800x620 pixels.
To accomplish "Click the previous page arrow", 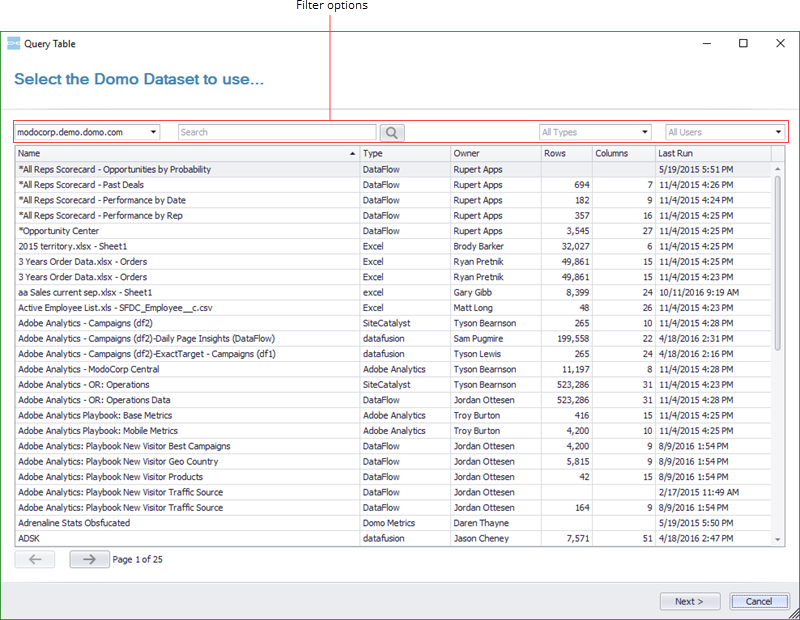I will click(x=35, y=559).
